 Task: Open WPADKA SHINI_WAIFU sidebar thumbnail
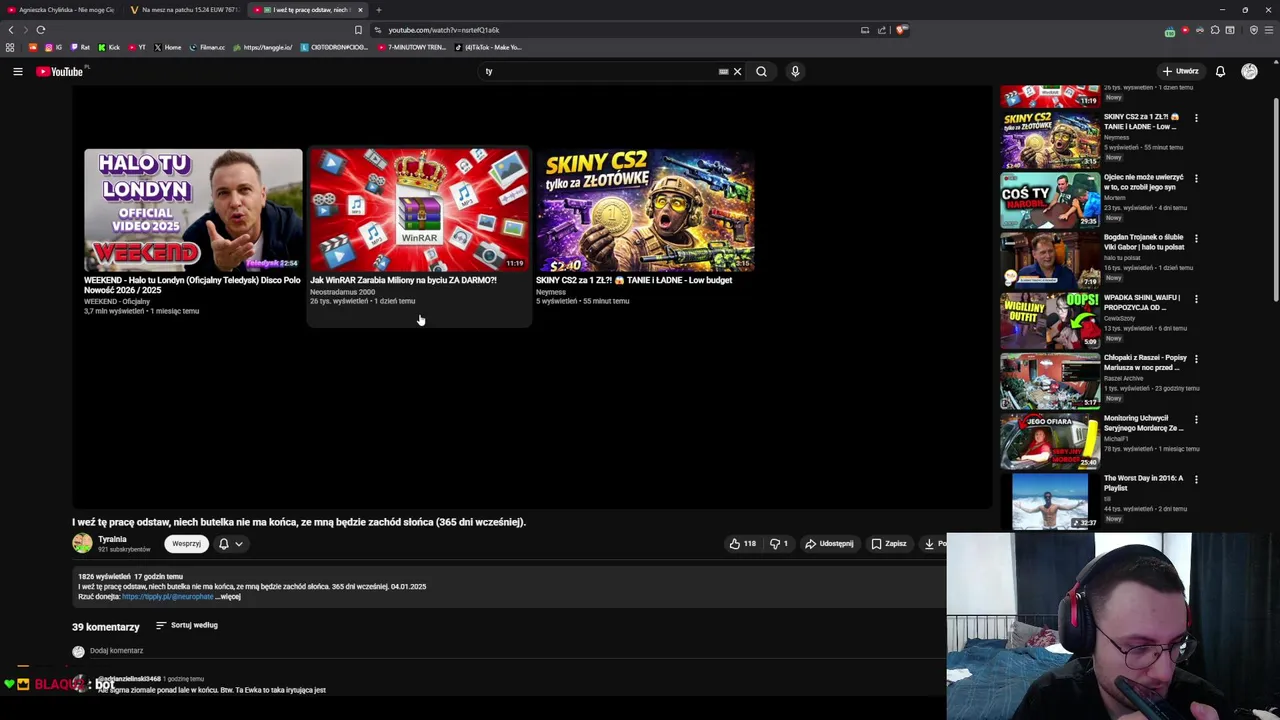tap(1050, 319)
